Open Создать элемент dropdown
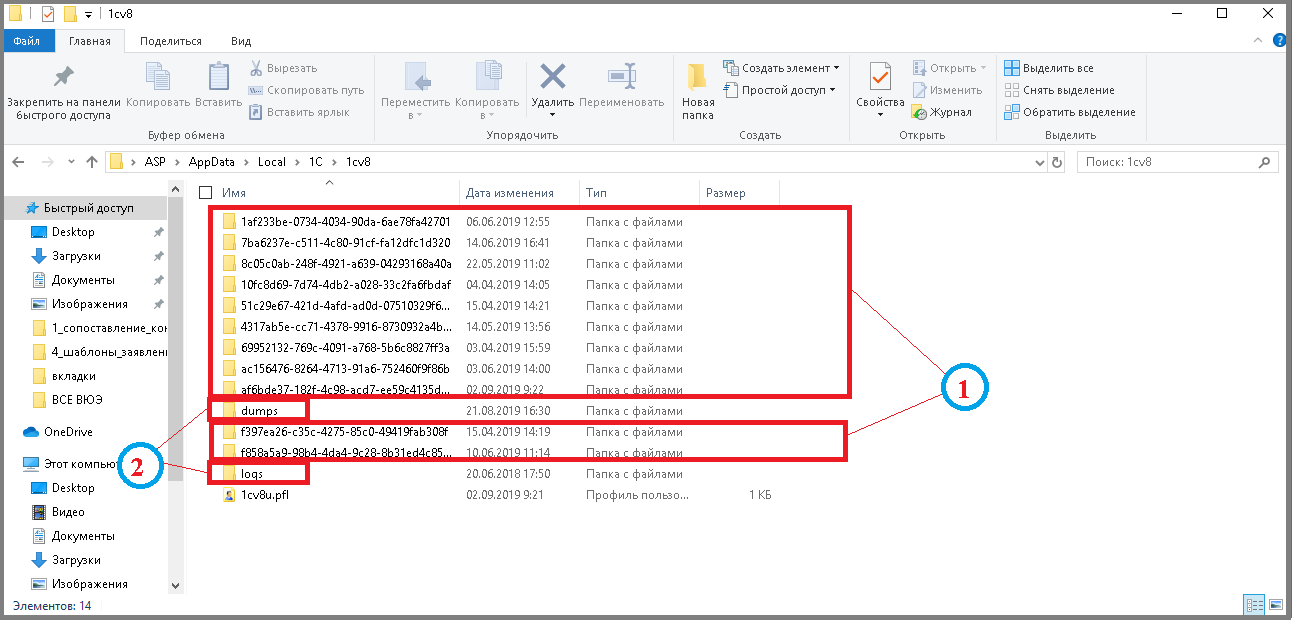Screen dimensions: 1292x620 coord(781,68)
